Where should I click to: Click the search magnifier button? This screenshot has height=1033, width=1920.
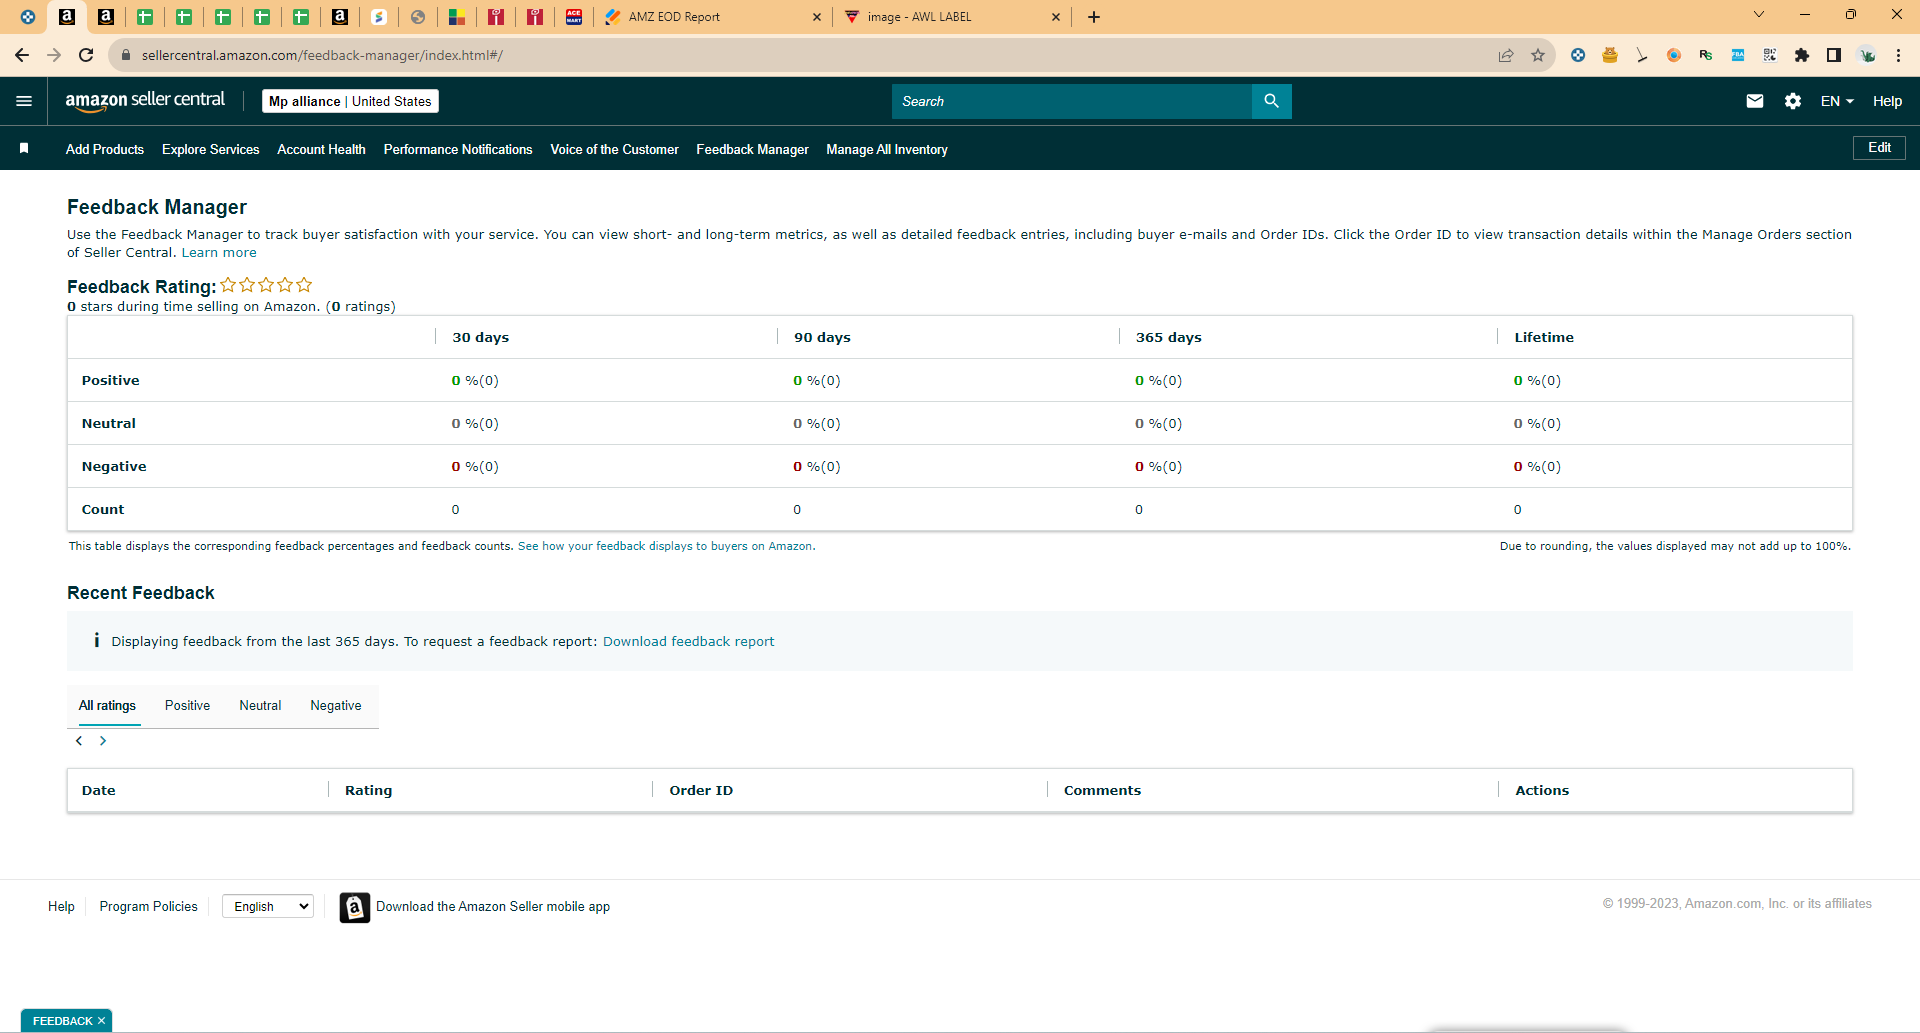click(x=1271, y=101)
